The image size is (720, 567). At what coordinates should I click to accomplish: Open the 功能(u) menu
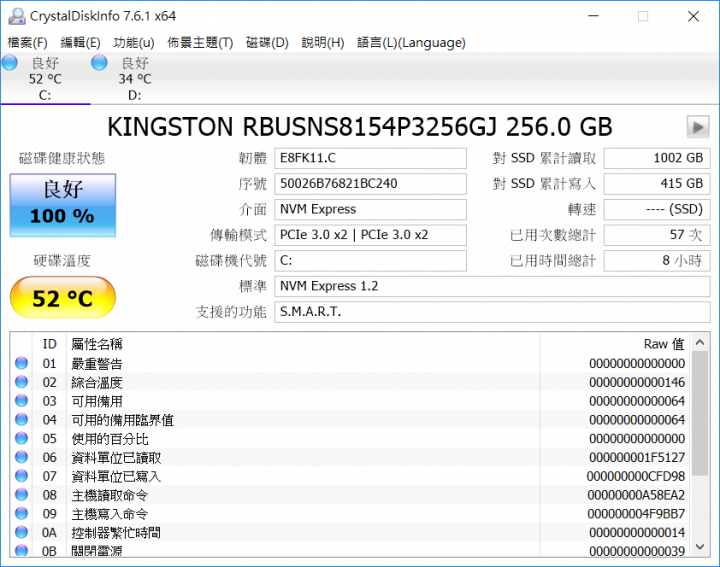pos(134,43)
